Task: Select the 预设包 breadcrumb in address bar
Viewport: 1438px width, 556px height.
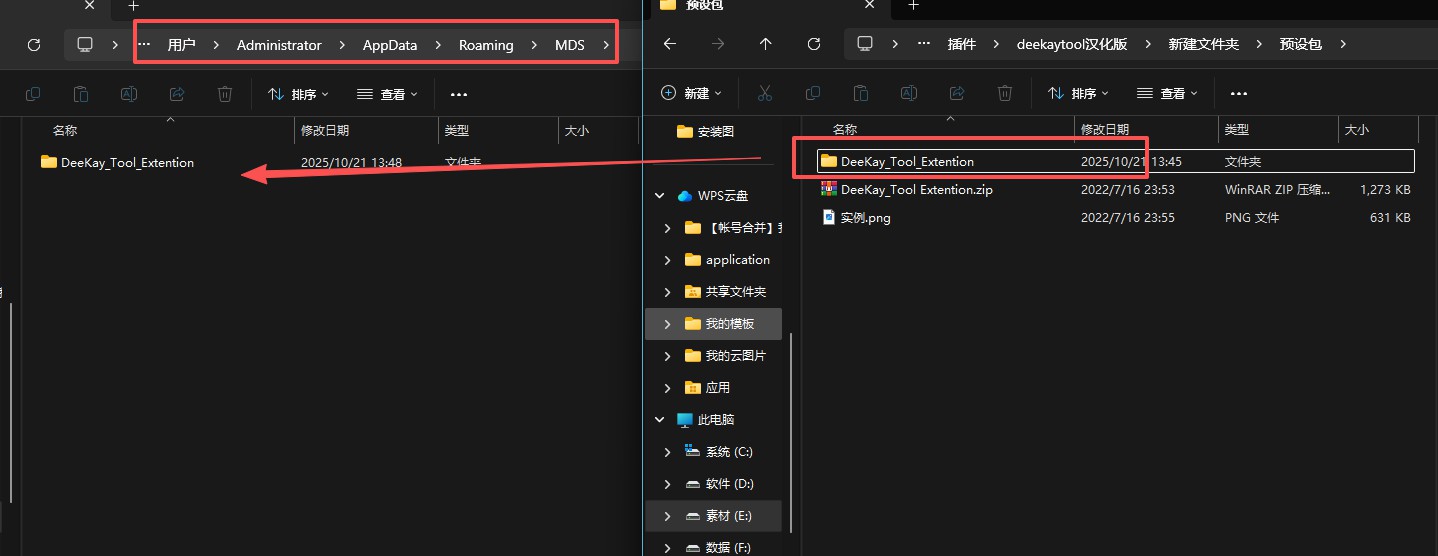Action: [x=1301, y=44]
